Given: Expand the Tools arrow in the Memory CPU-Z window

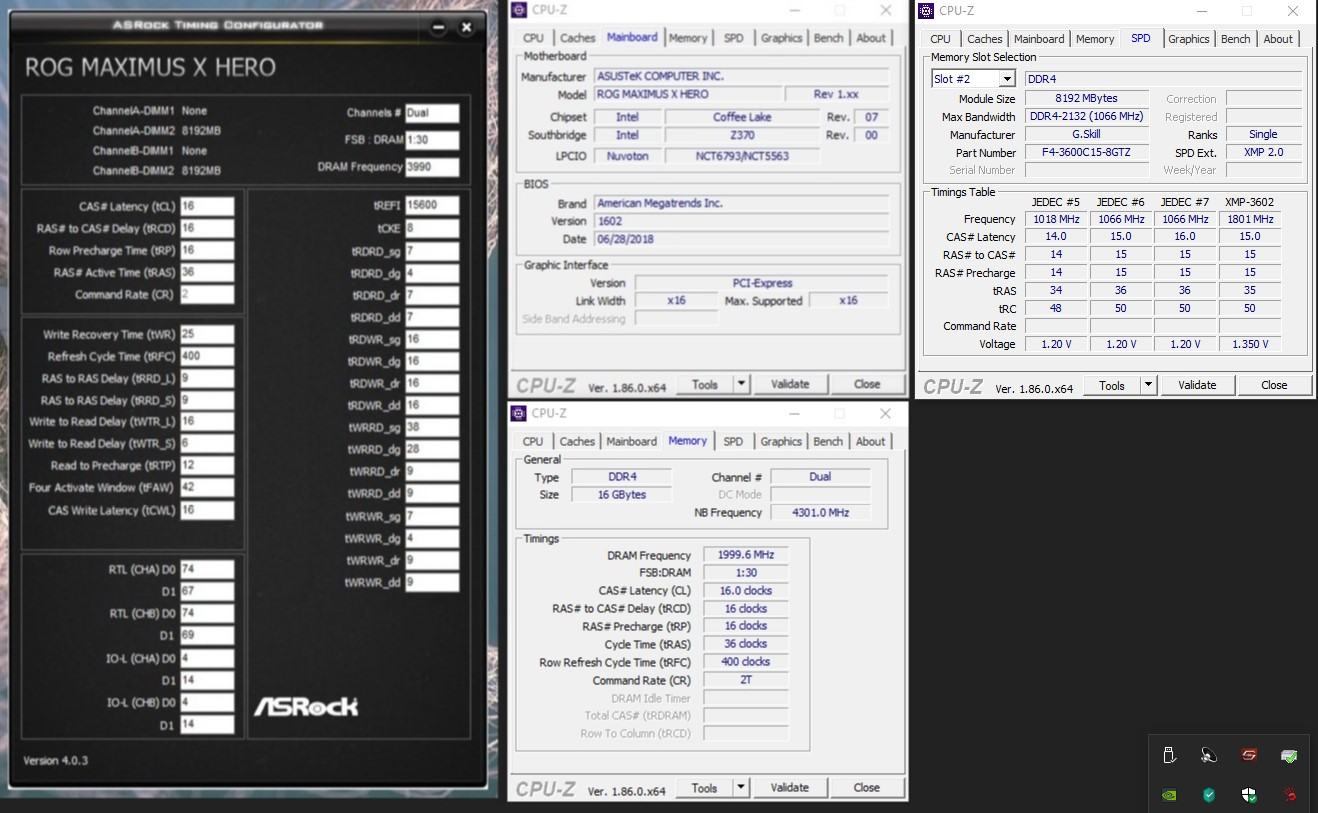Looking at the screenshot, I should click(741, 788).
